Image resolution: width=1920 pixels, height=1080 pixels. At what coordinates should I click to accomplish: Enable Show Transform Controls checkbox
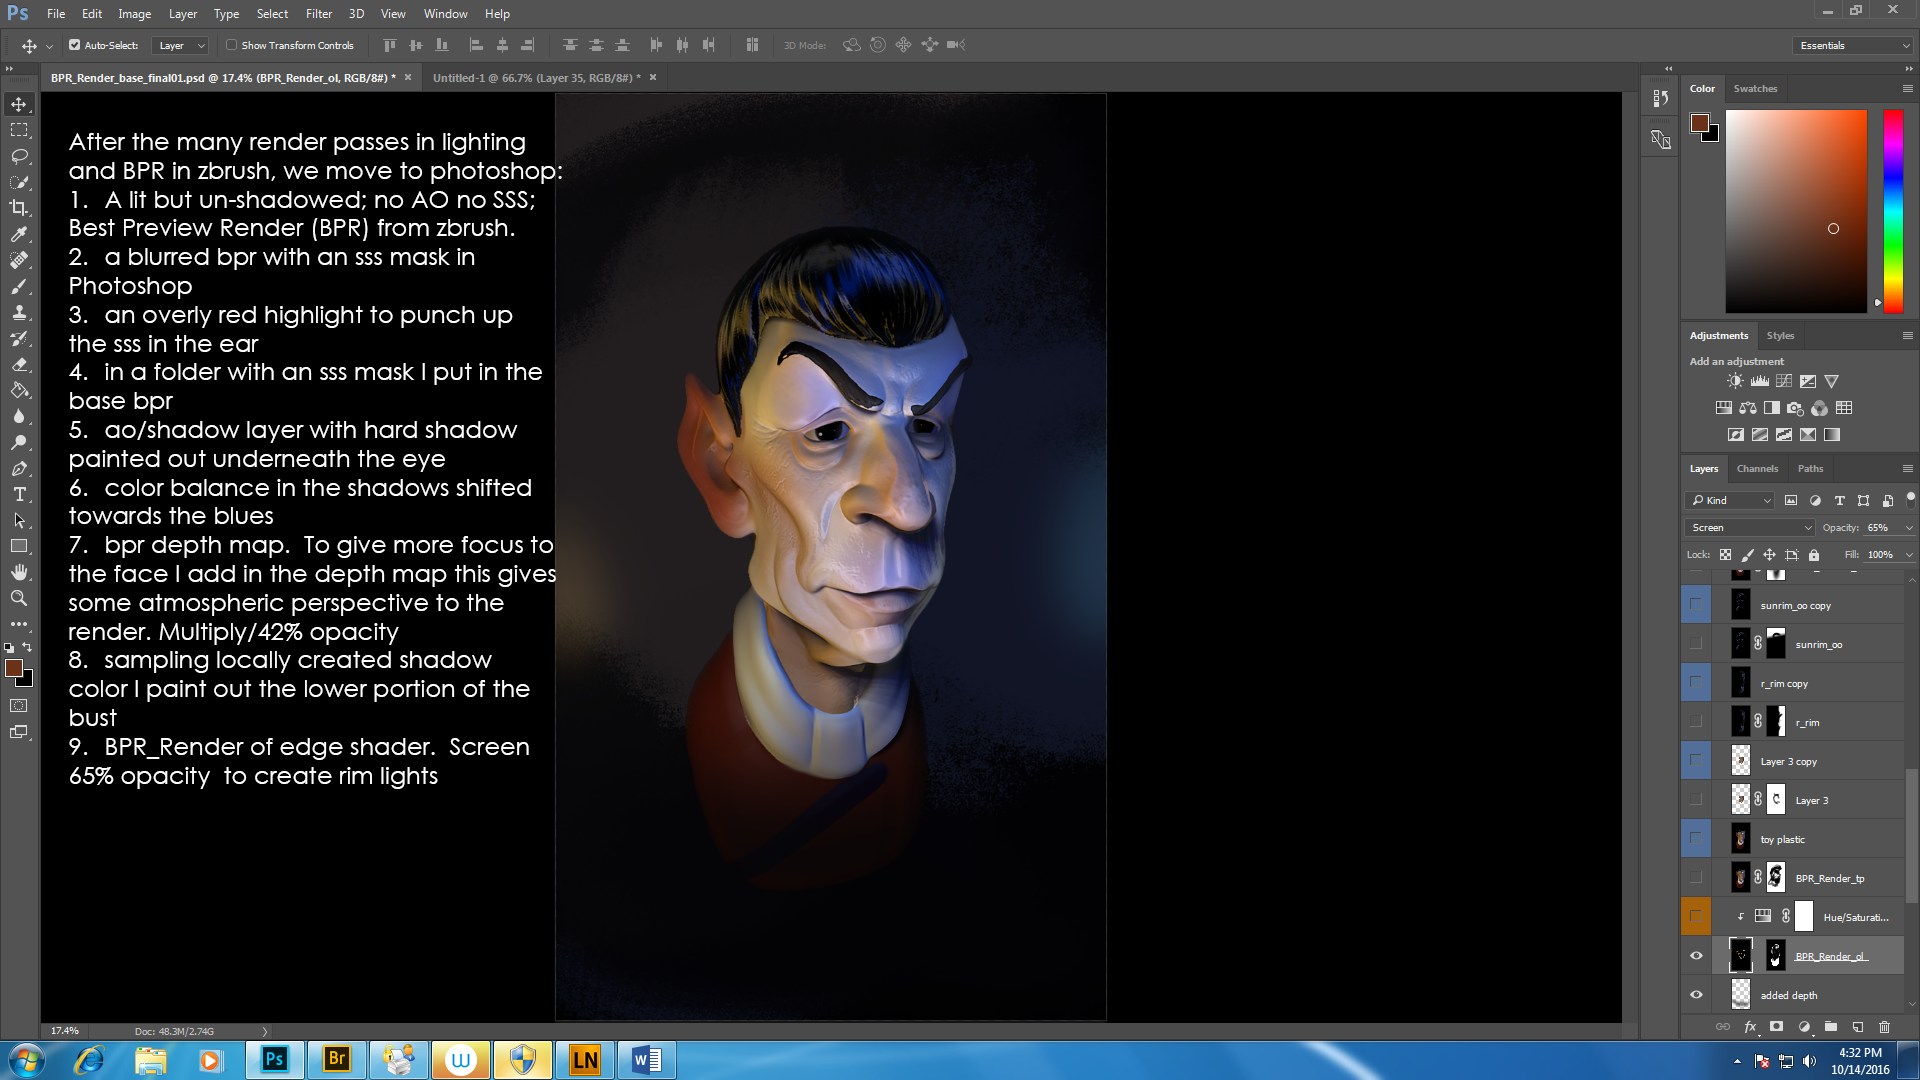[232, 45]
